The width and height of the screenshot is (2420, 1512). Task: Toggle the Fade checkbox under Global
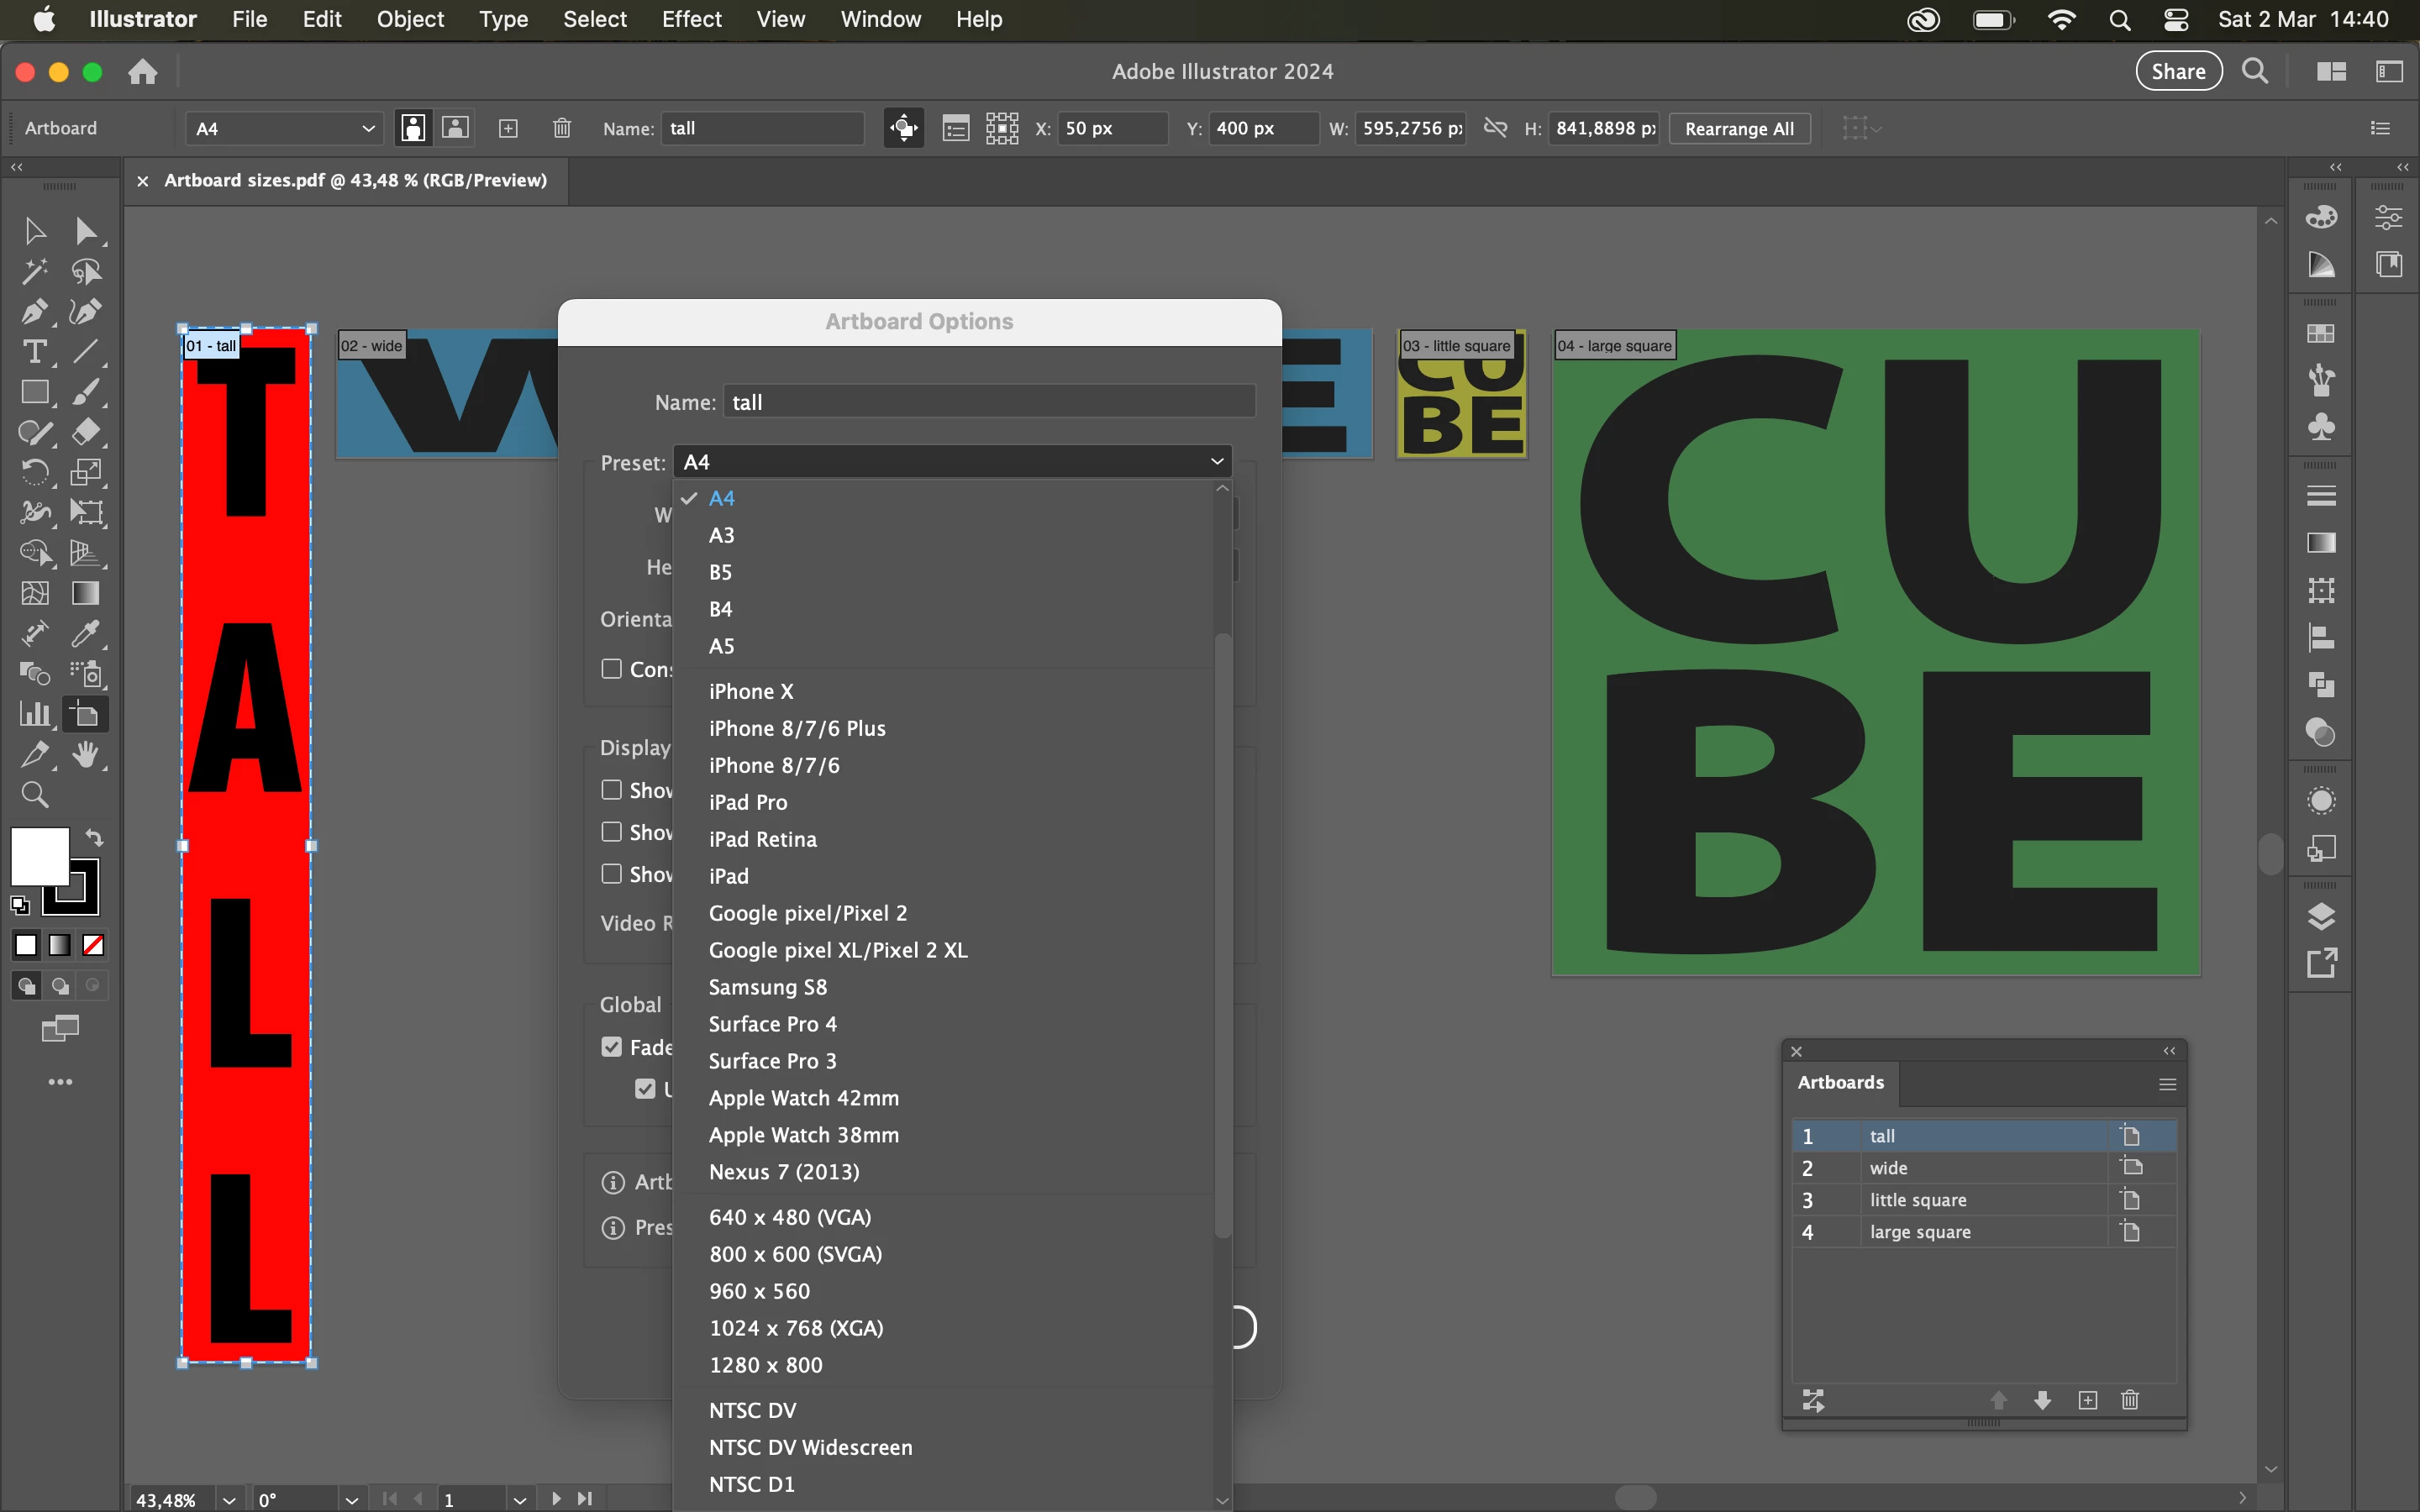coord(612,1047)
